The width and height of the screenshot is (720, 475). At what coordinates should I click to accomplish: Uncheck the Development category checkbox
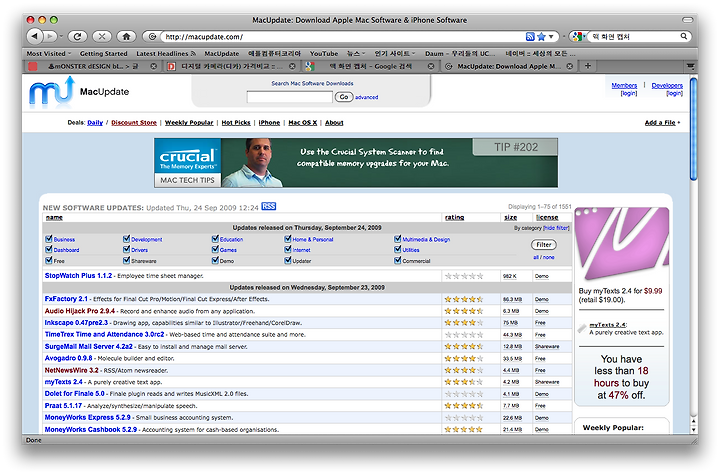coord(126,239)
